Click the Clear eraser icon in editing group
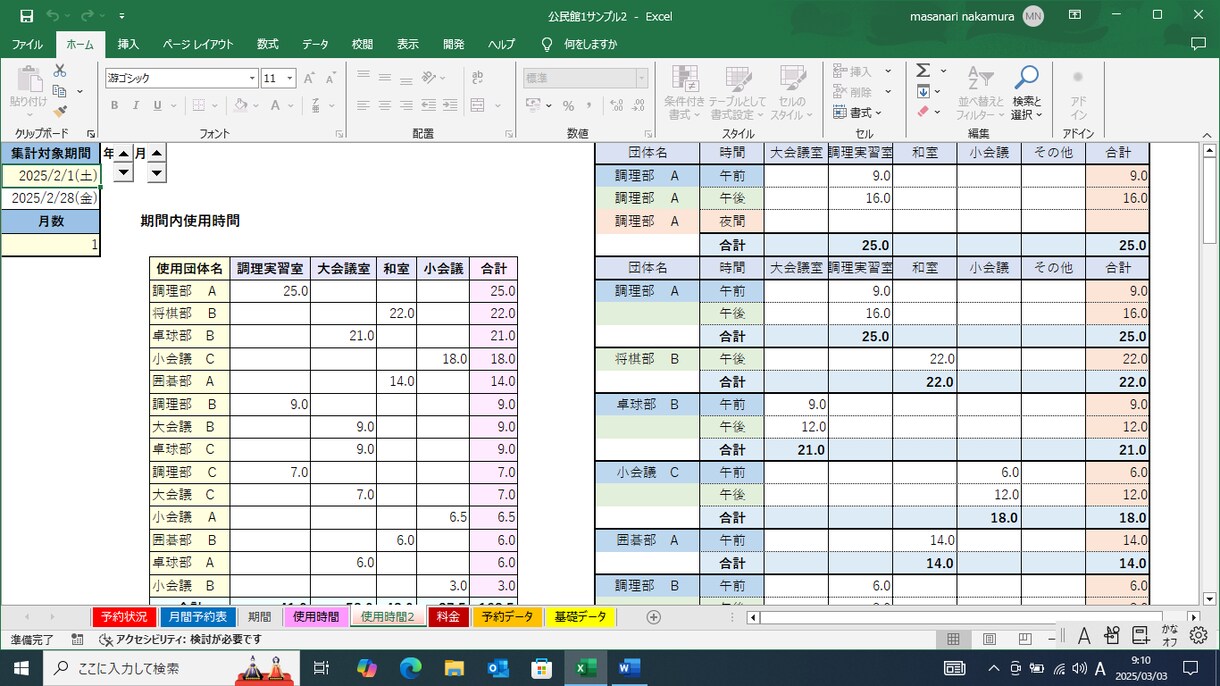The height and width of the screenshot is (686, 1220). [923, 112]
